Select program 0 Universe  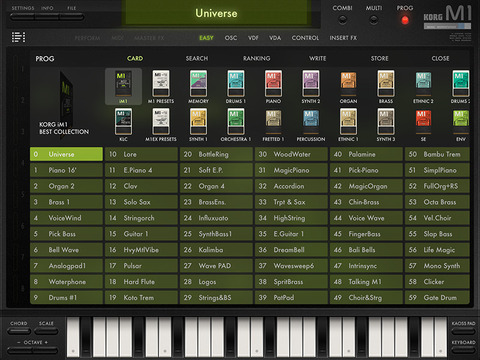pyautogui.click(x=66, y=154)
